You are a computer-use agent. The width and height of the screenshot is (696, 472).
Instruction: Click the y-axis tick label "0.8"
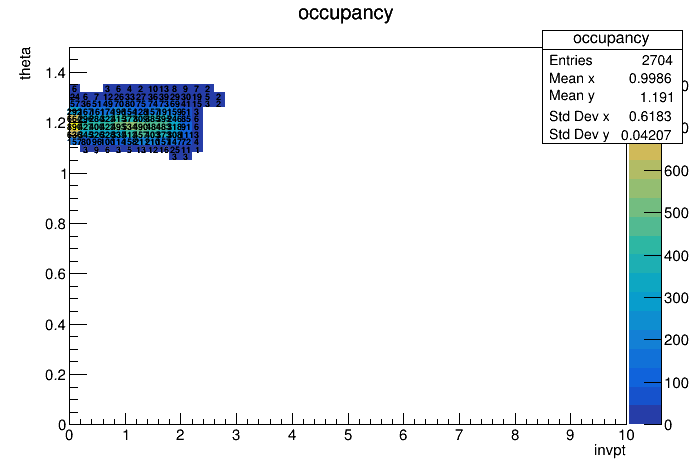[55, 224]
